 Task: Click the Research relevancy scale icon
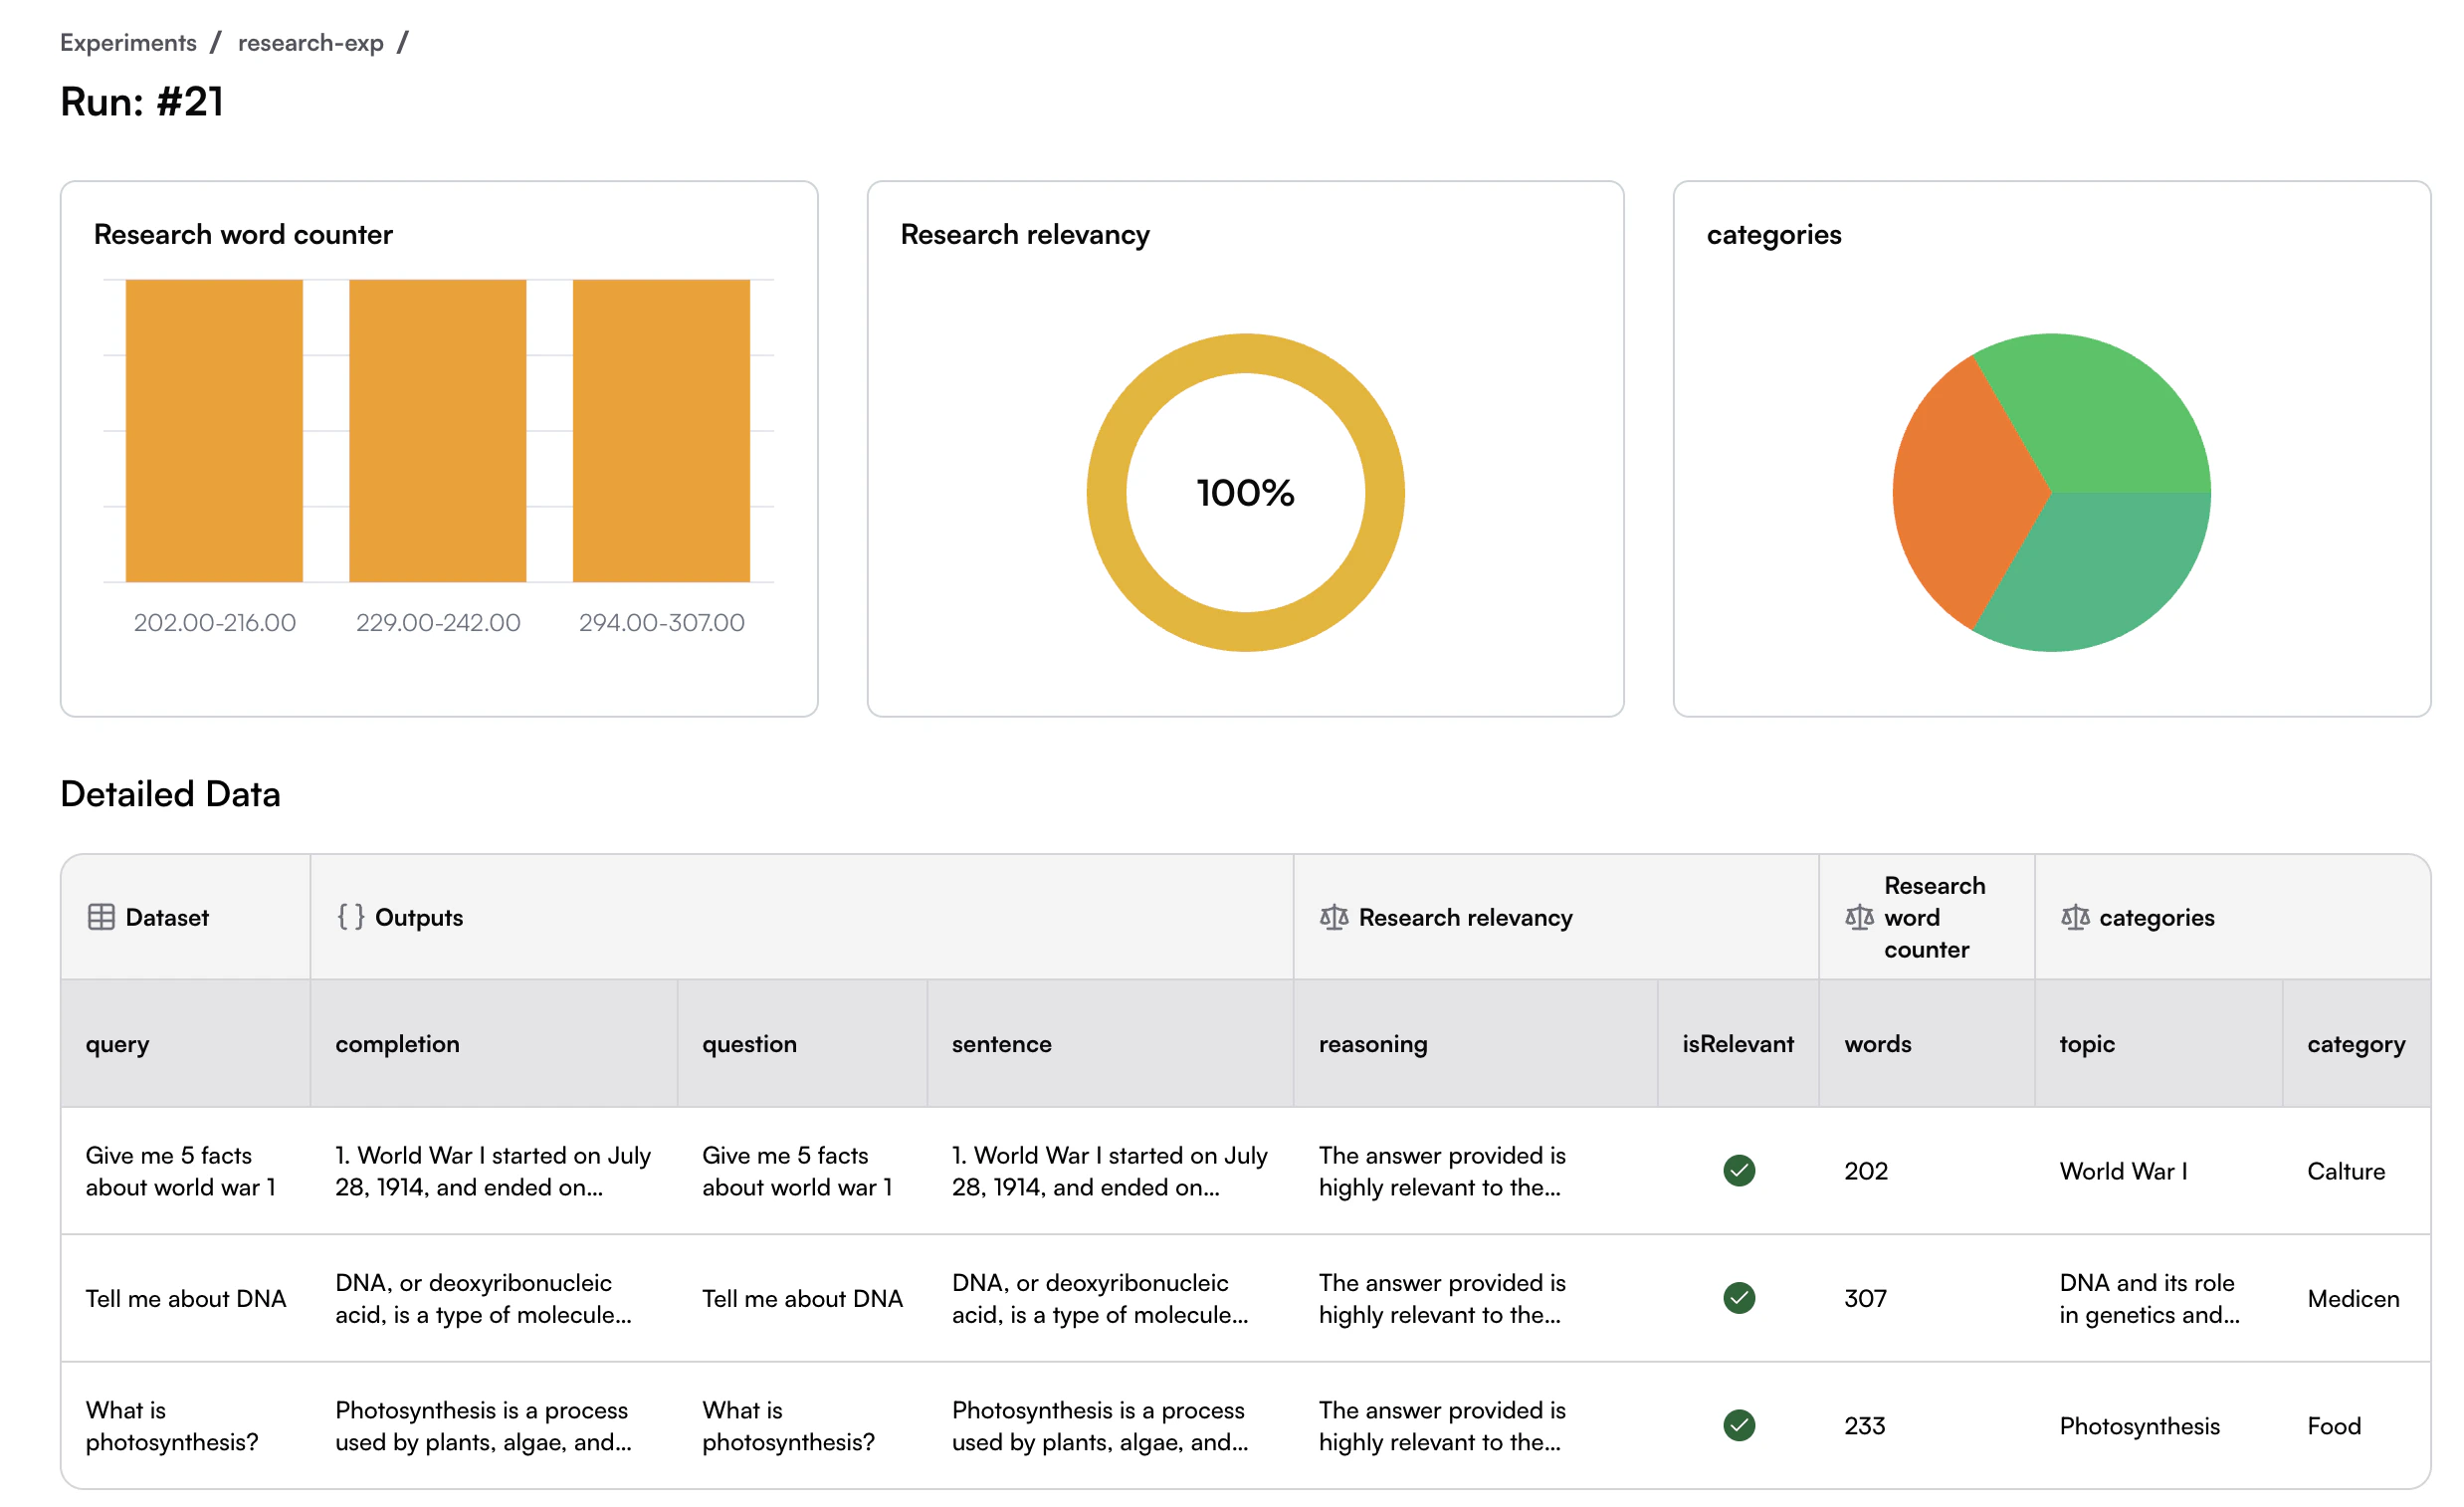(x=1334, y=917)
